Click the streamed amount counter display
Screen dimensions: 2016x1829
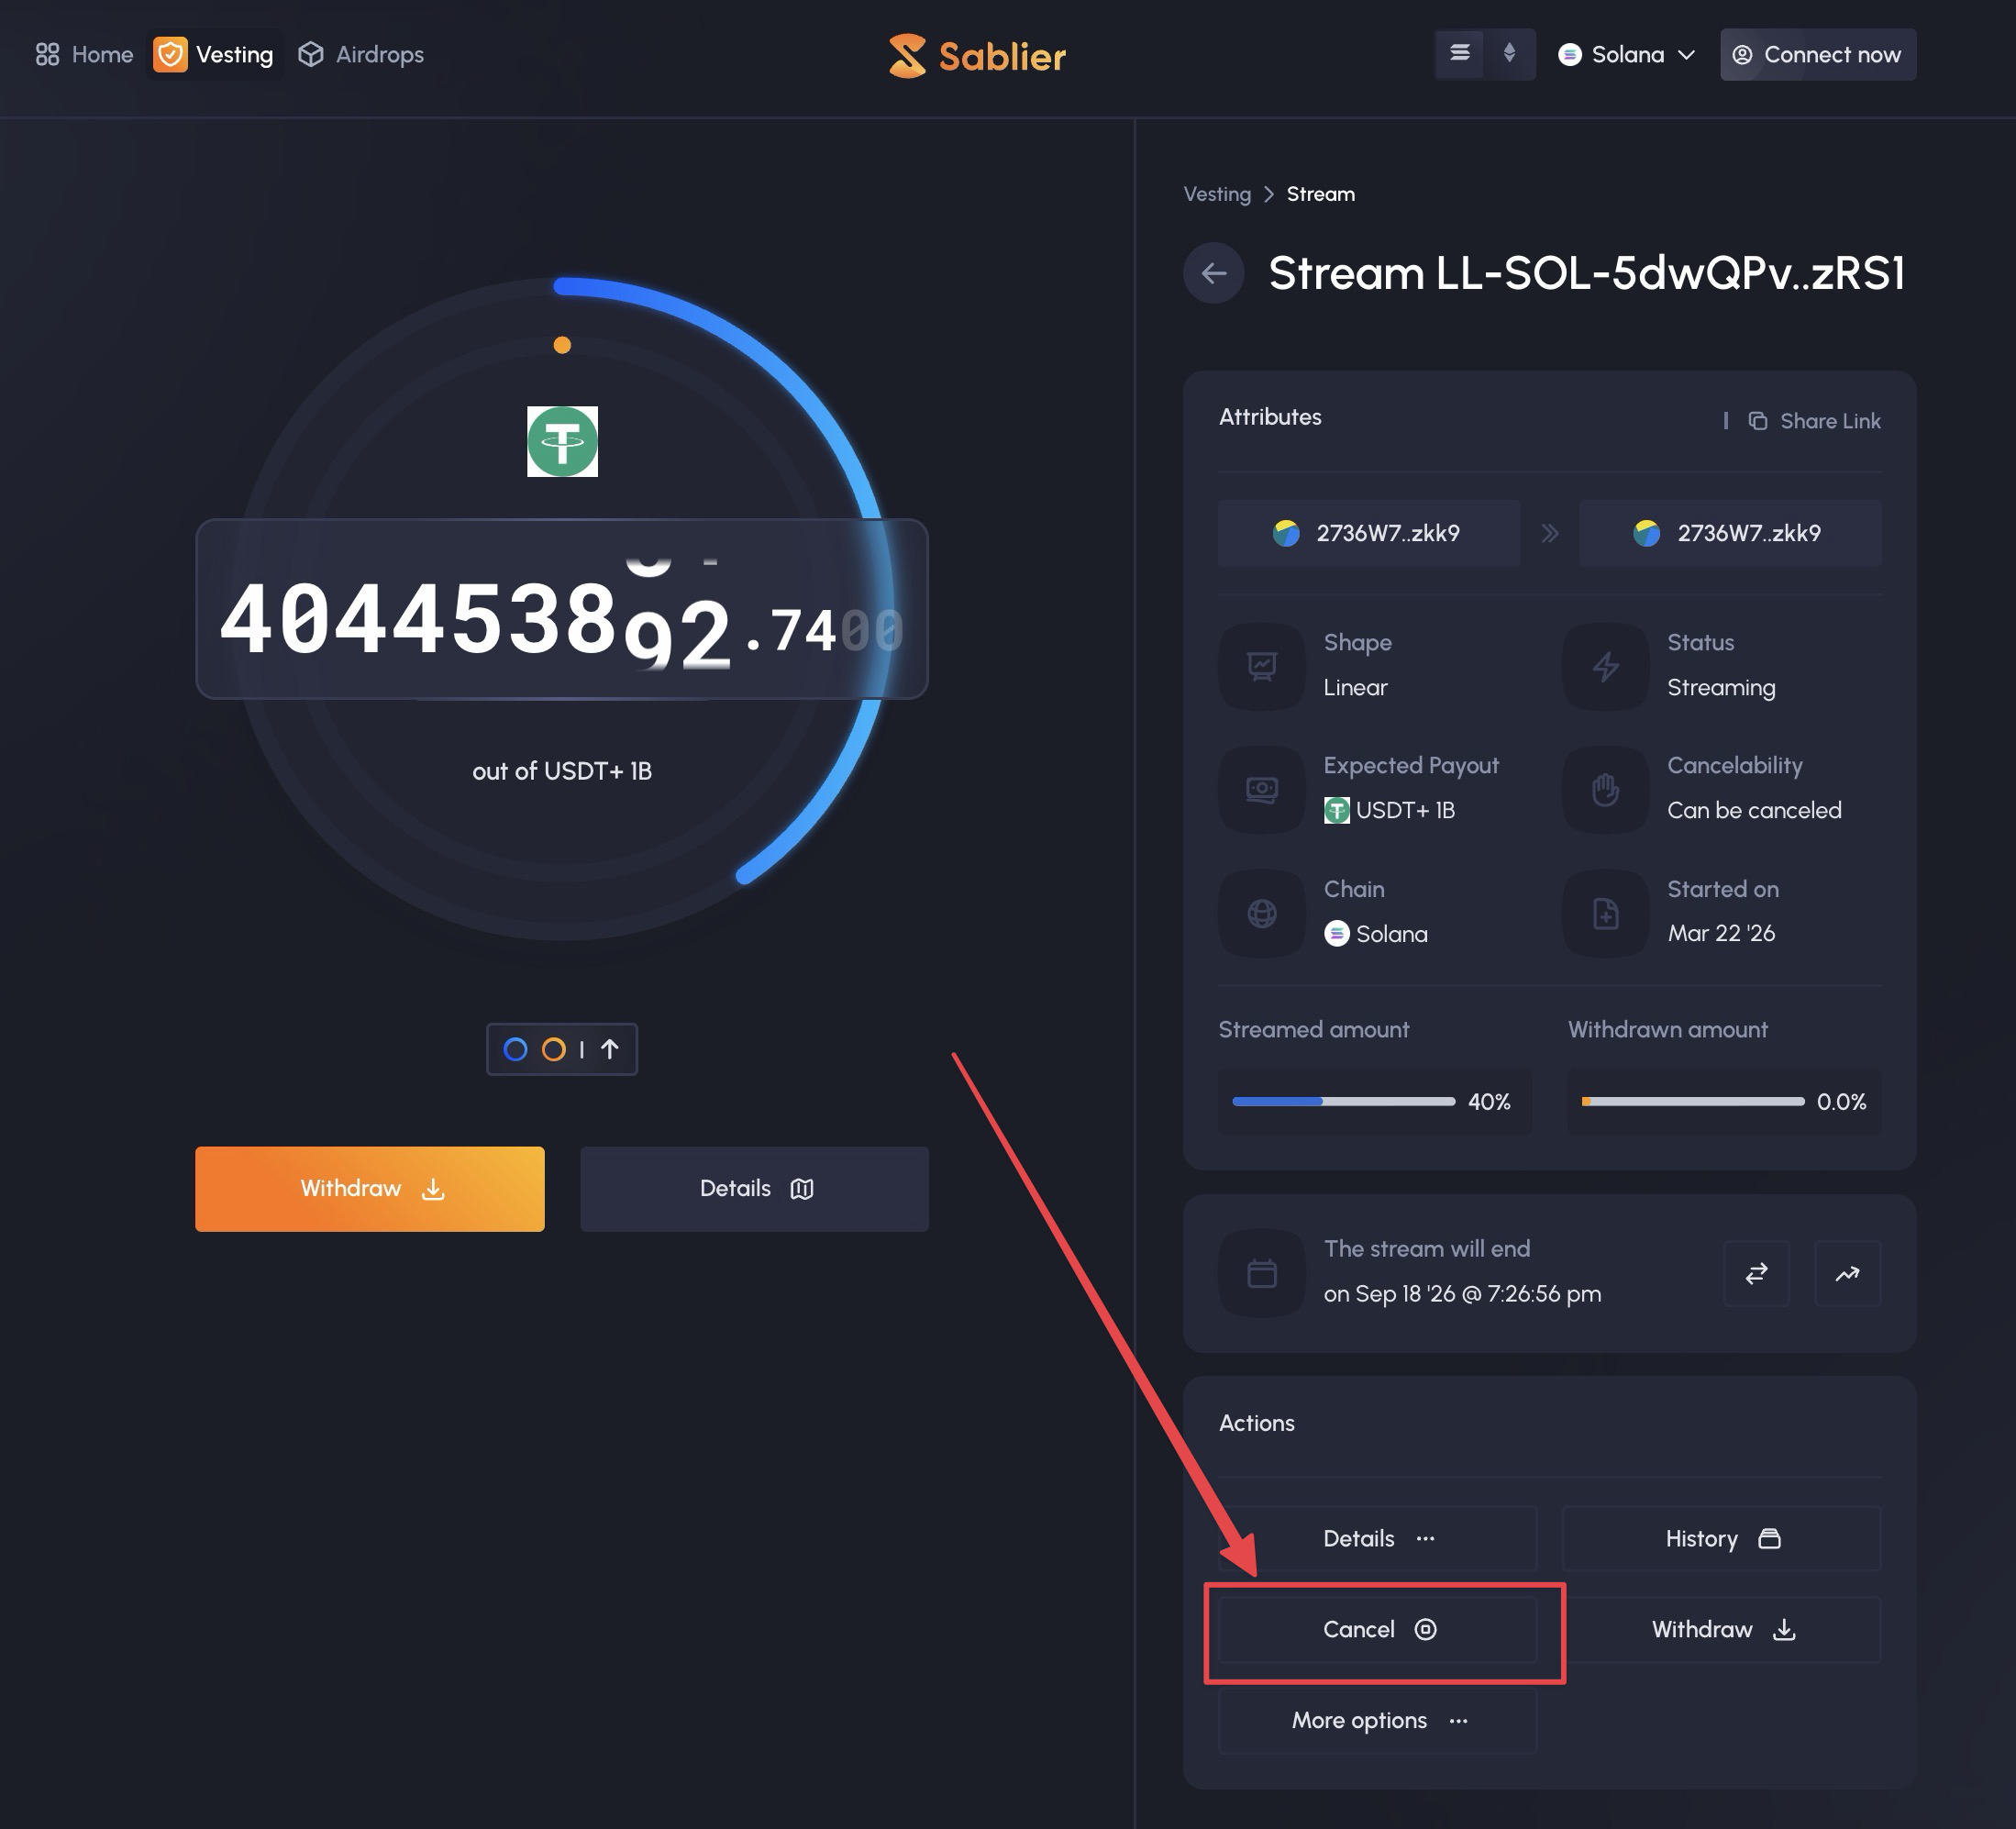point(562,608)
